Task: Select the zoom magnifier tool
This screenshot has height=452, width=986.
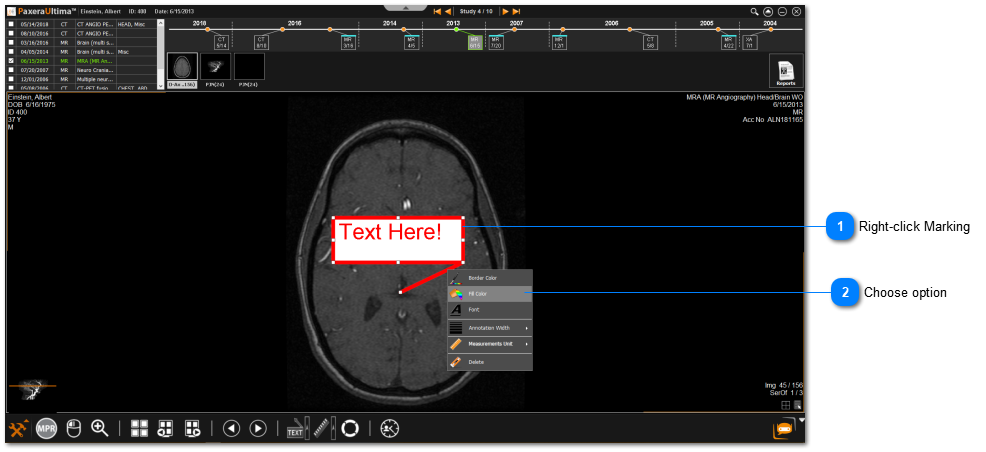Action: [100, 428]
